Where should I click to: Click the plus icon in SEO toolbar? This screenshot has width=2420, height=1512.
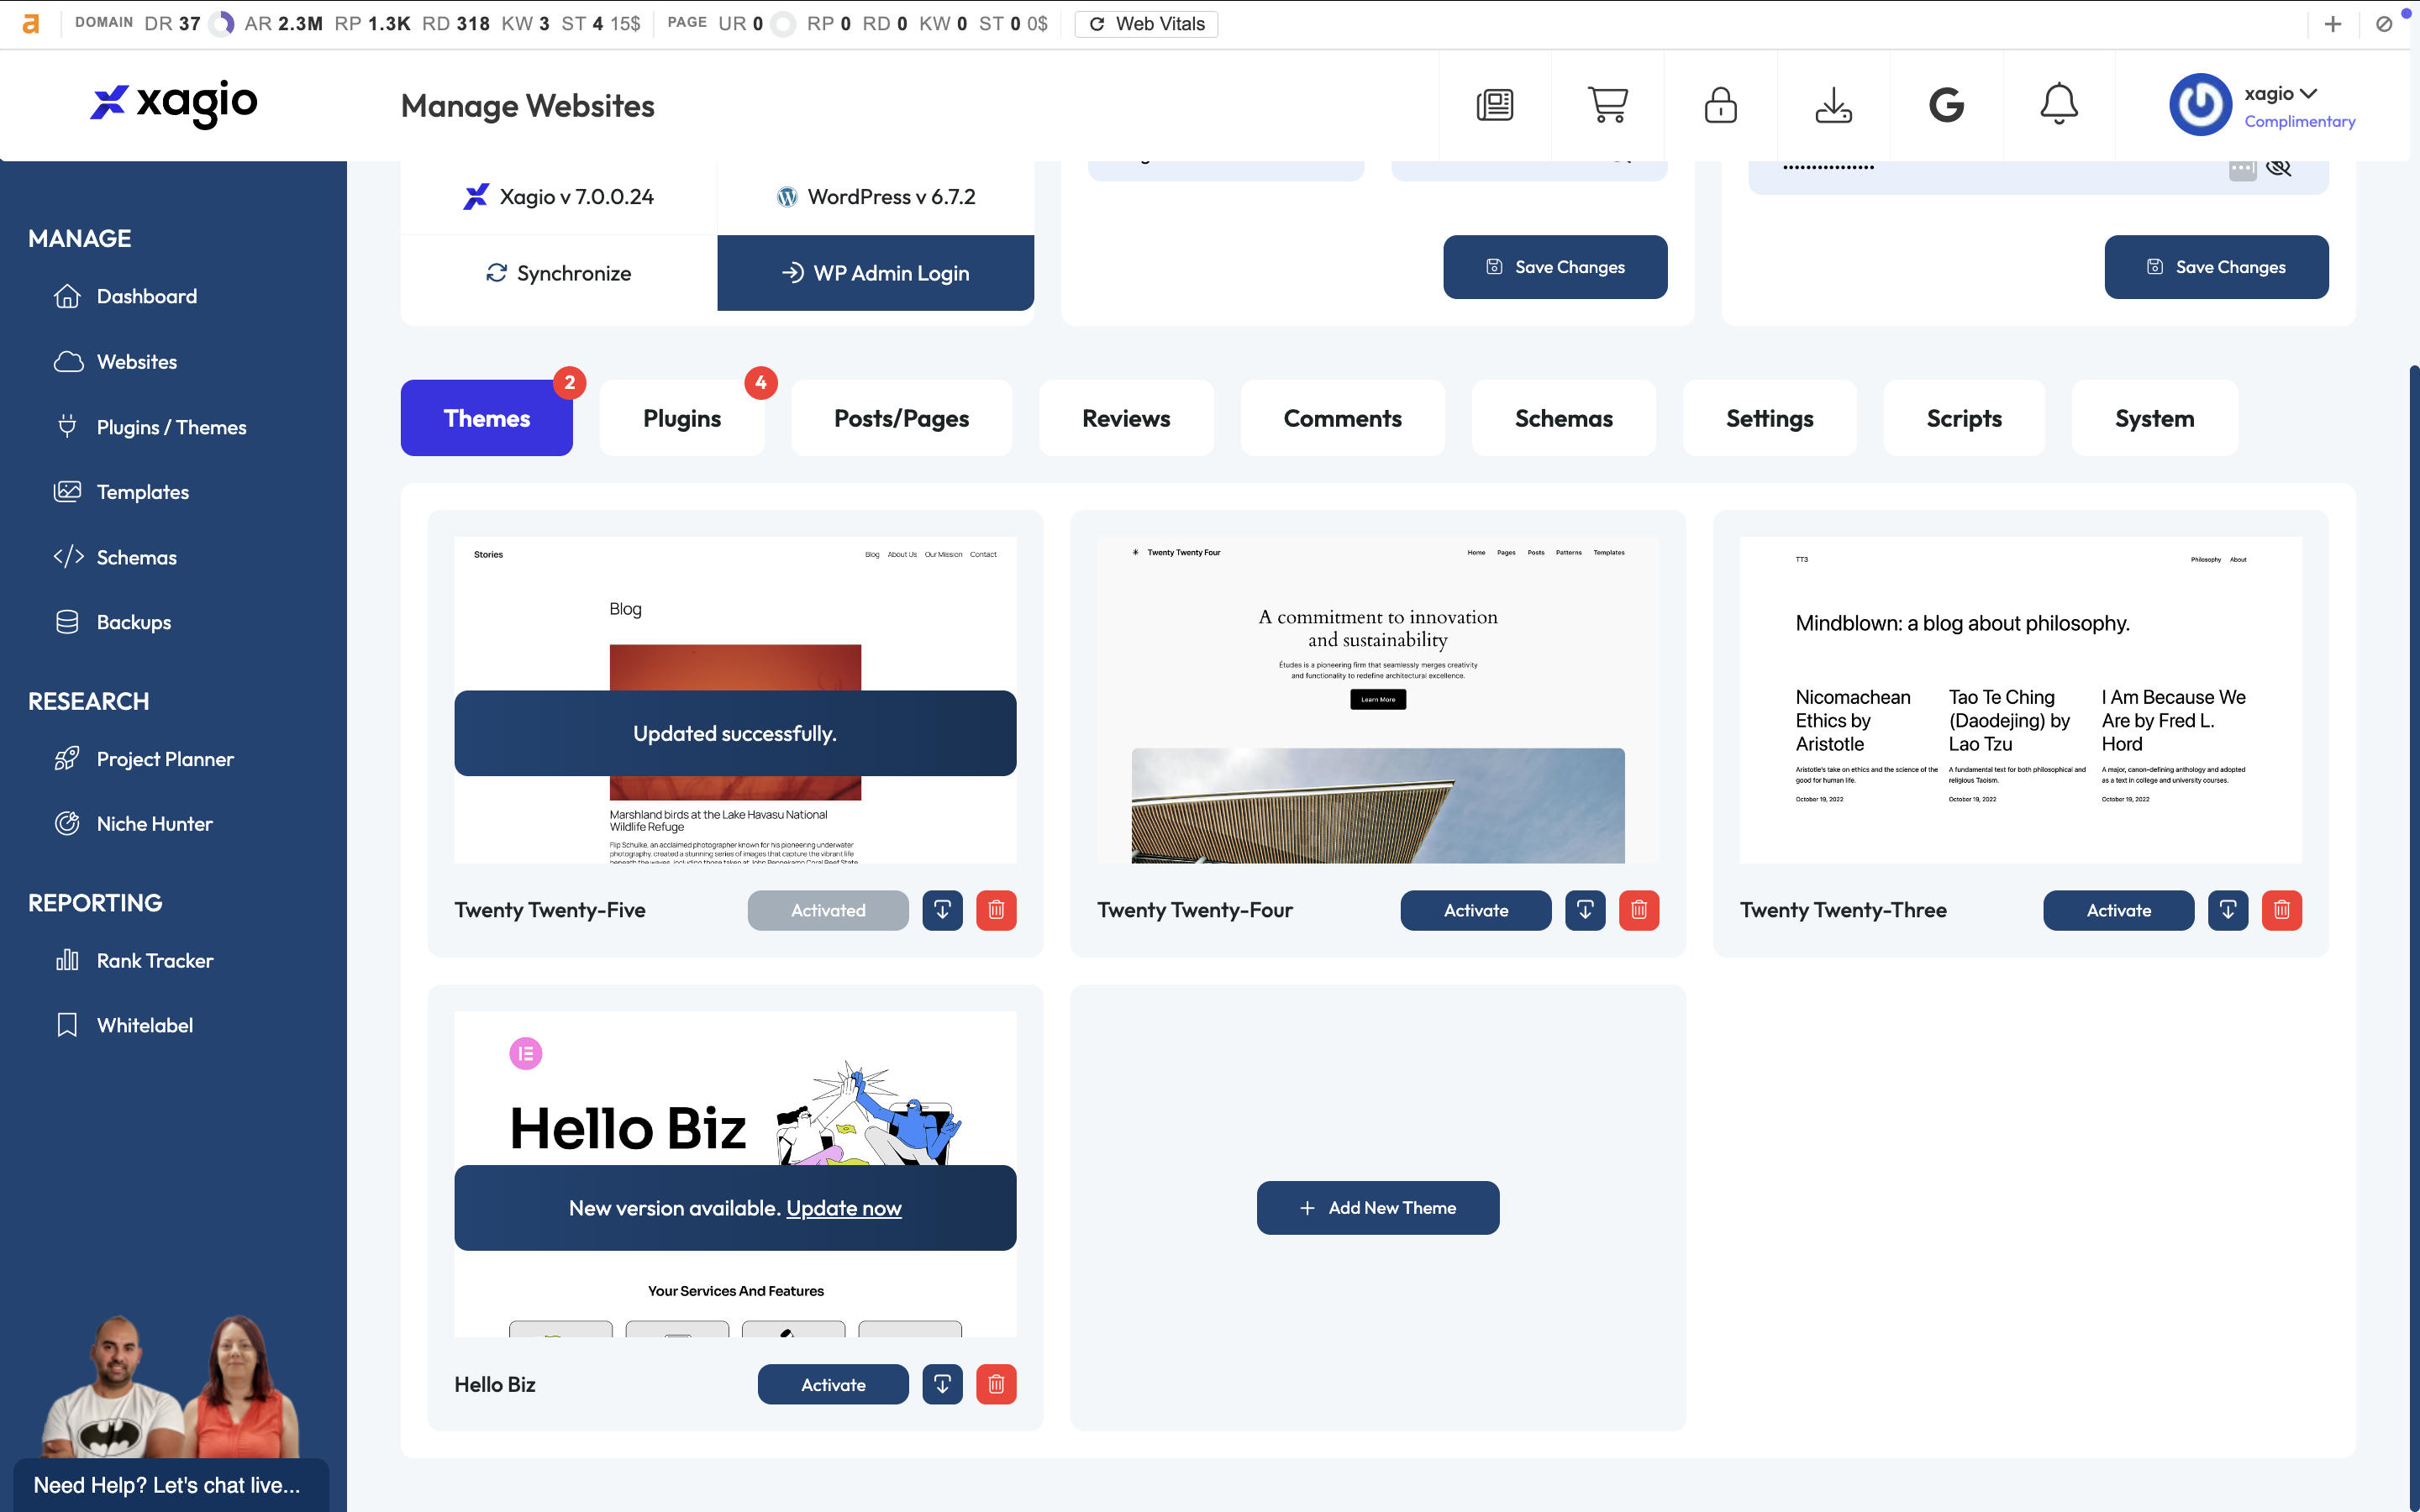coord(2333,24)
